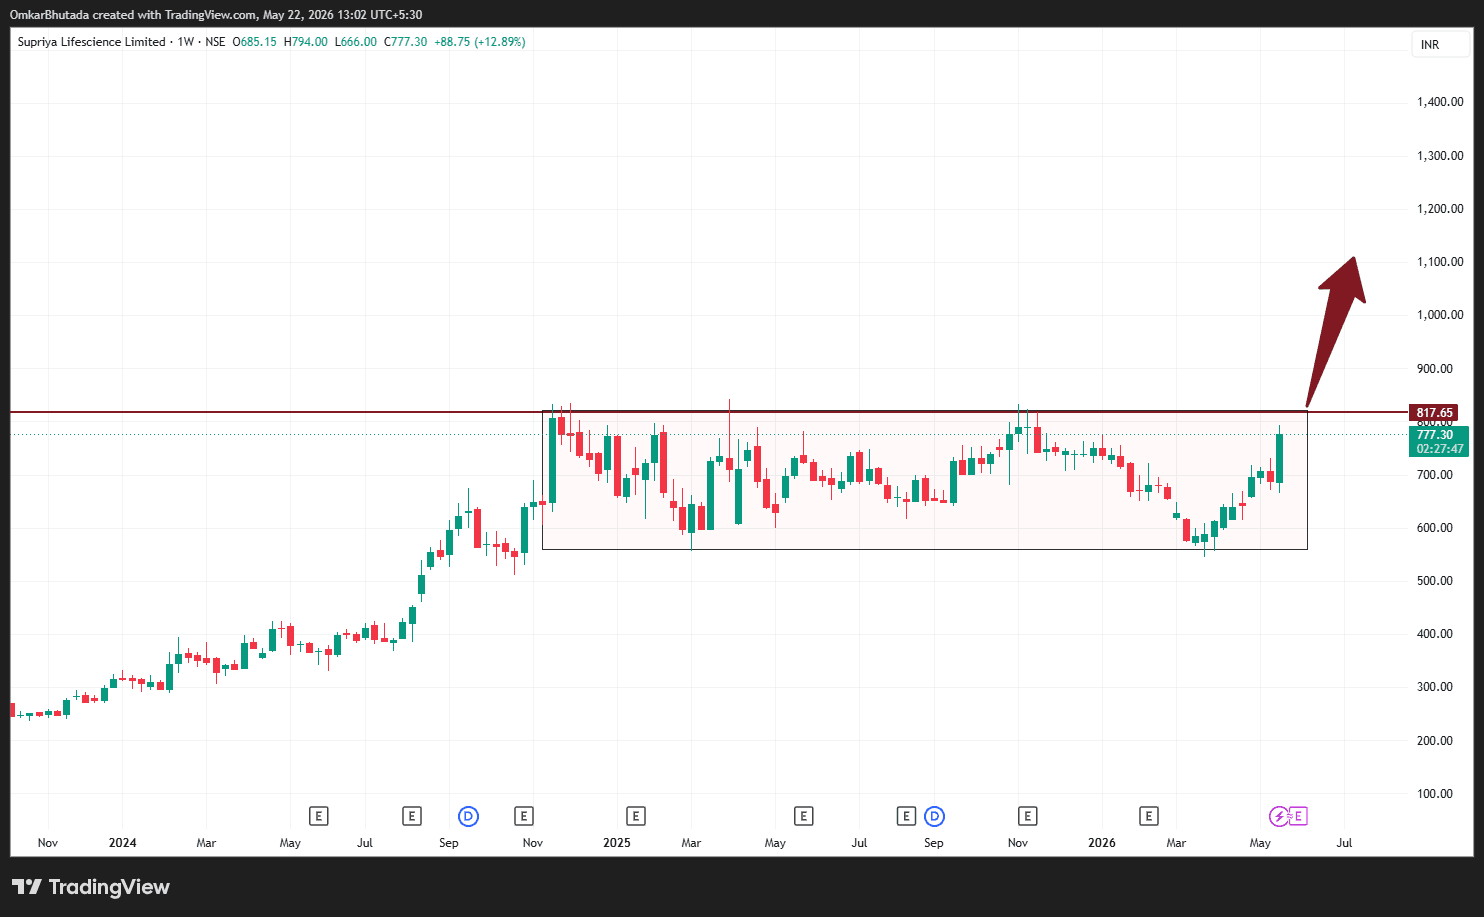This screenshot has width=1484, height=917.
Task: Click the TradingView logo
Action: (91, 887)
